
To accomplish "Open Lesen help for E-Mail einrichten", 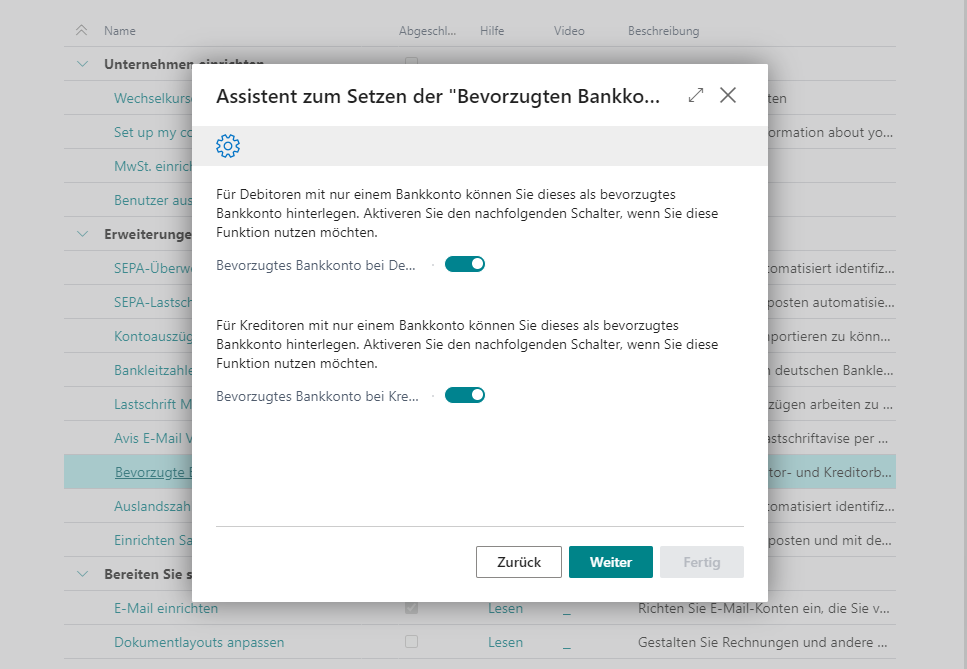I will click(x=505, y=608).
